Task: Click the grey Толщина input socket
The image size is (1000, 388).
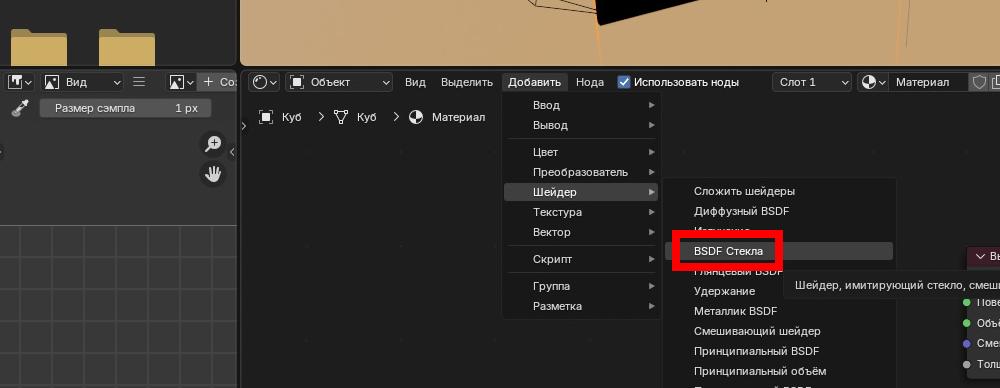Action: 967,364
